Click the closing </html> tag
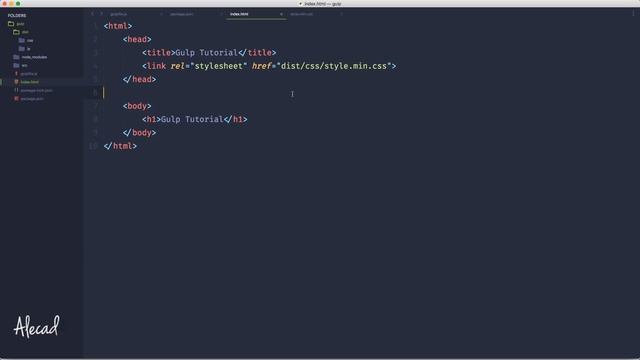640x360 pixels. [120, 146]
